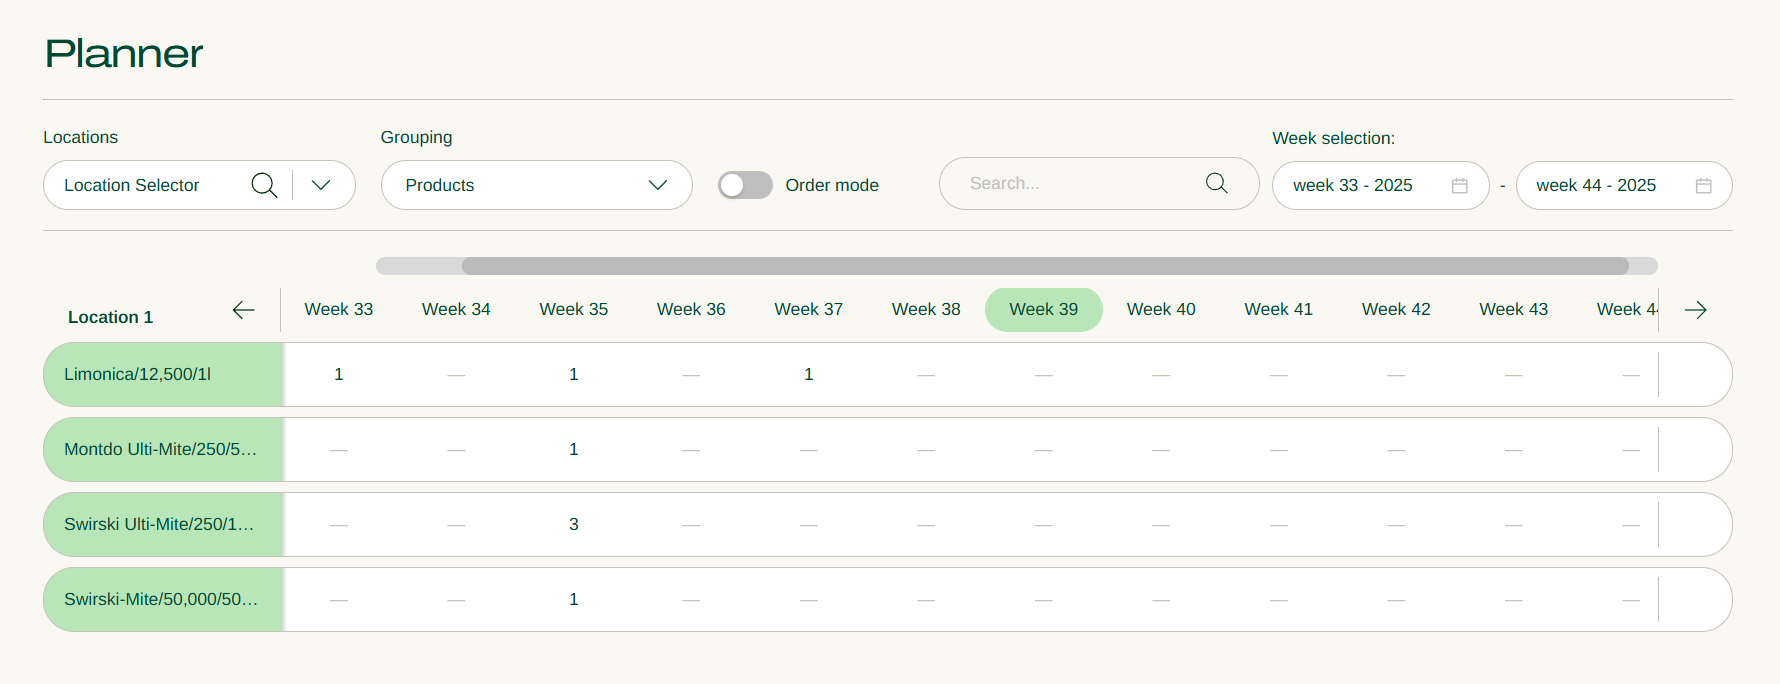This screenshot has height=684, width=1780.
Task: Click the Planner page title
Action: tap(124, 54)
